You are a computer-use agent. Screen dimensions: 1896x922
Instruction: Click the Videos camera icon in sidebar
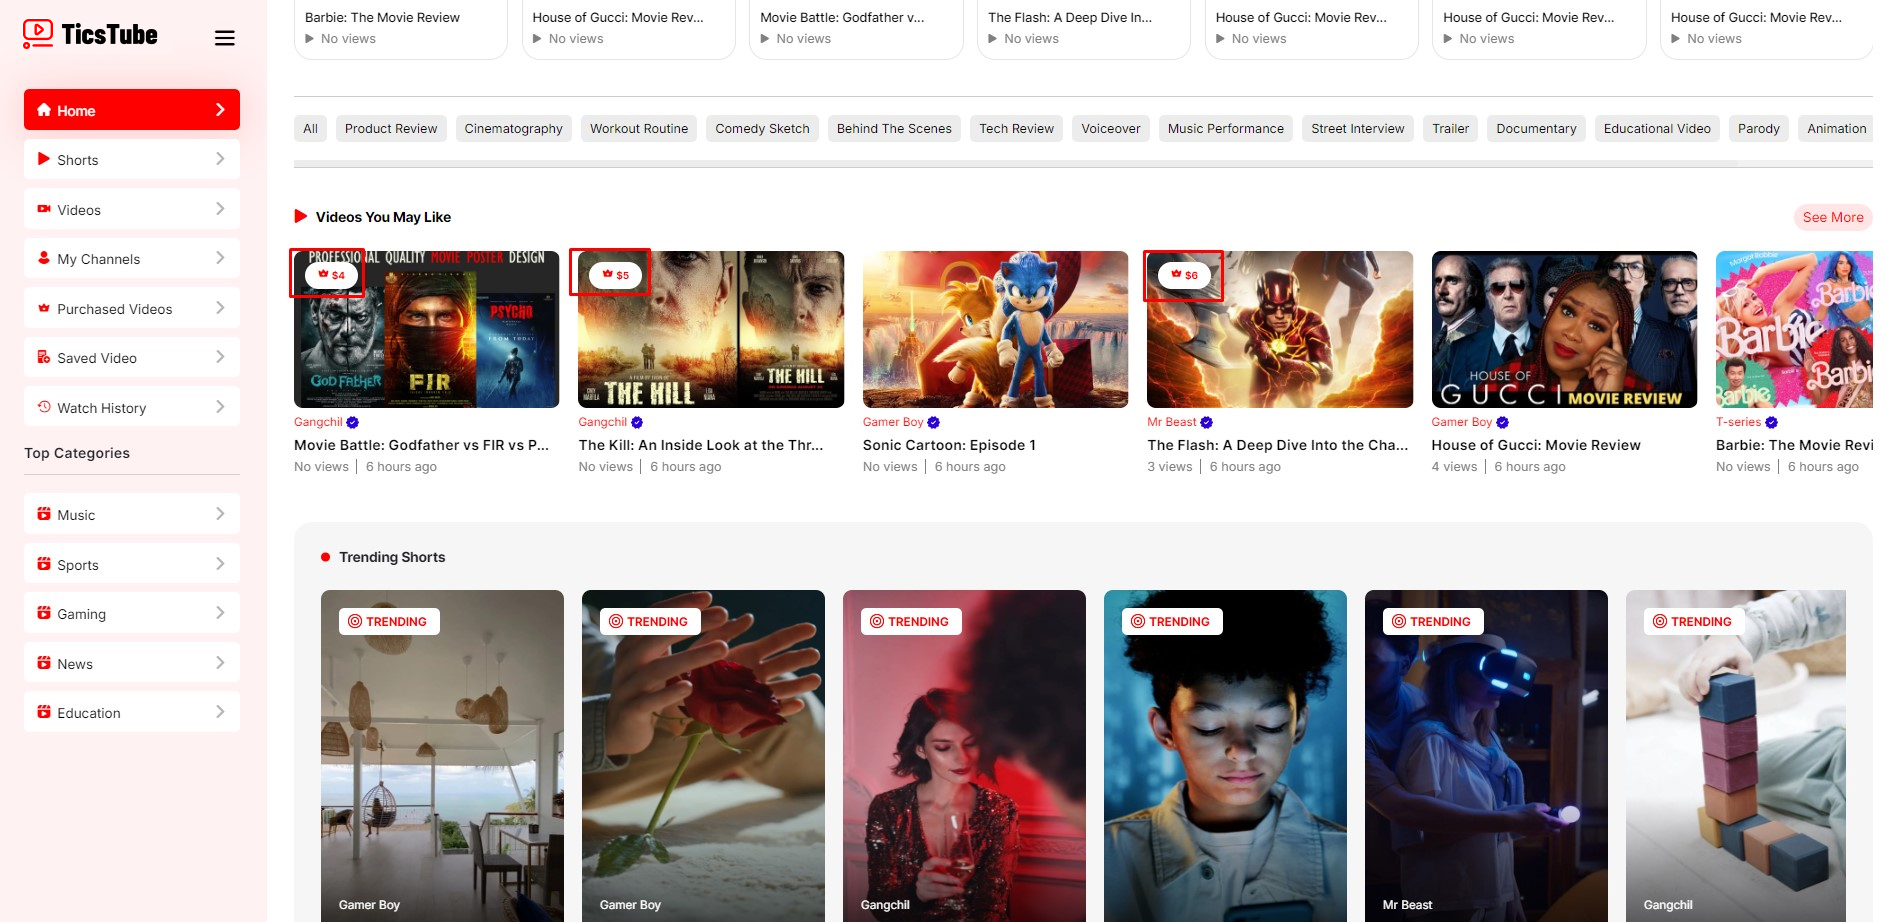[44, 209]
